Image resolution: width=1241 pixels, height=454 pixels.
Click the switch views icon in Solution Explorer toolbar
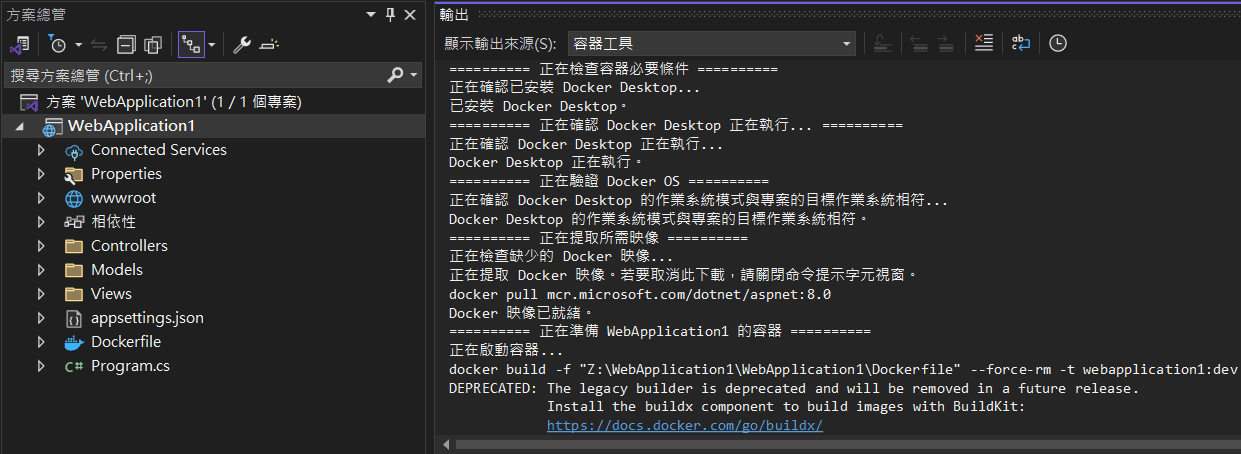(x=19, y=44)
